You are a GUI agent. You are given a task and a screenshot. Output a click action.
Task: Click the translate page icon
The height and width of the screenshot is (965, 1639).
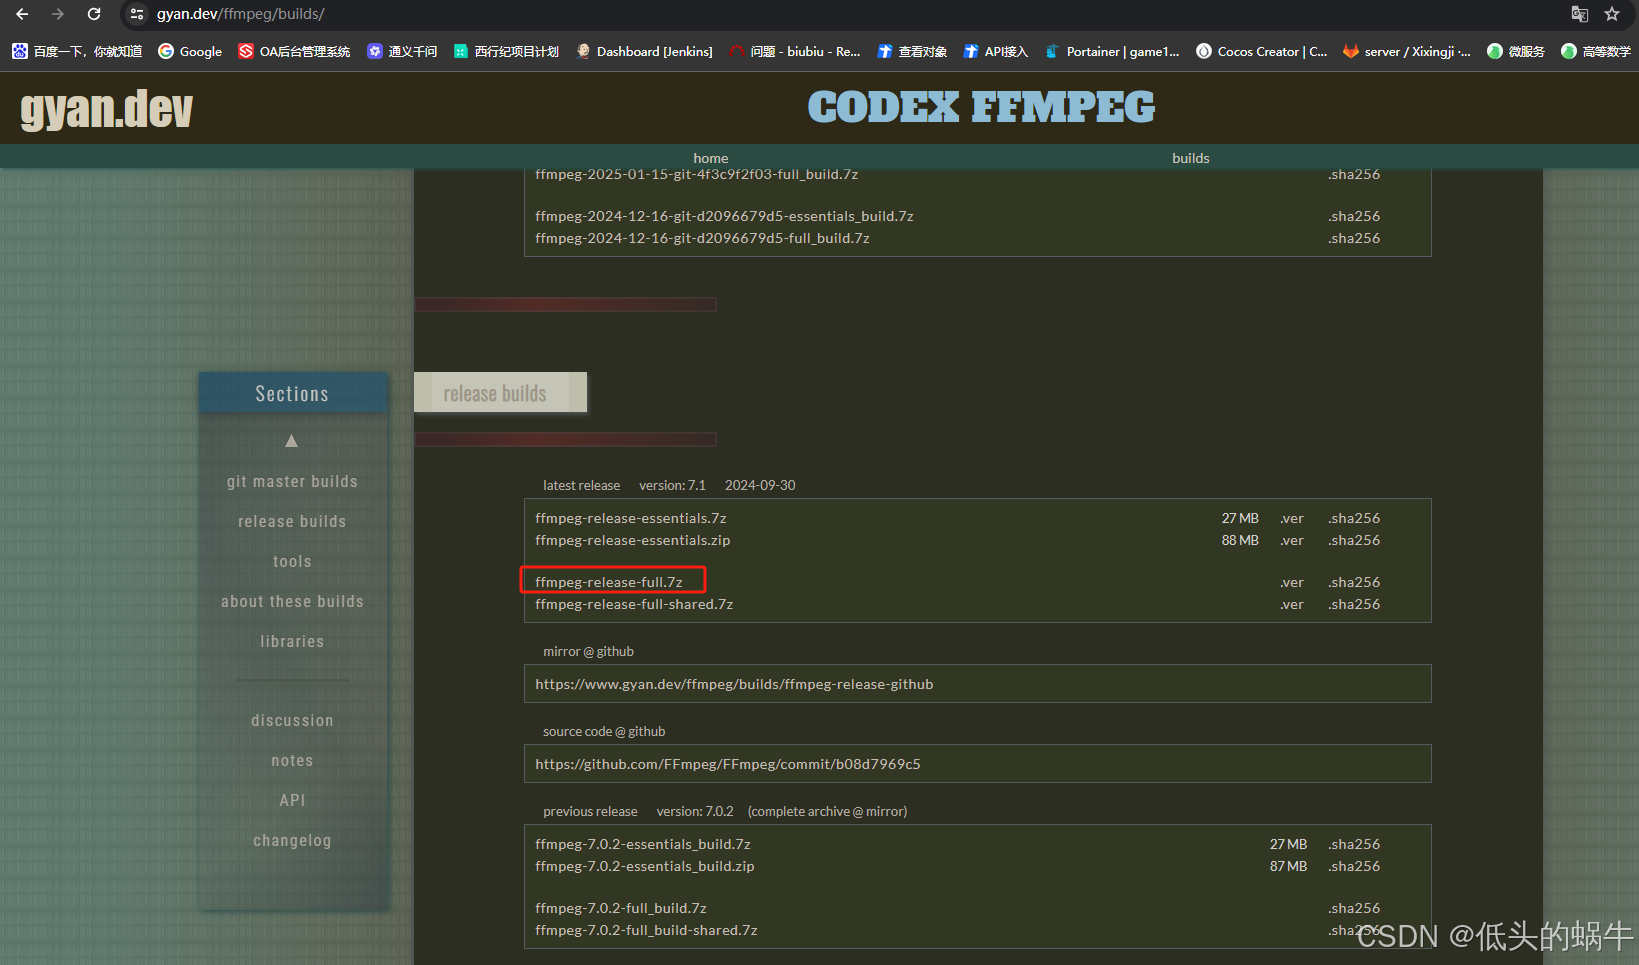(x=1580, y=14)
